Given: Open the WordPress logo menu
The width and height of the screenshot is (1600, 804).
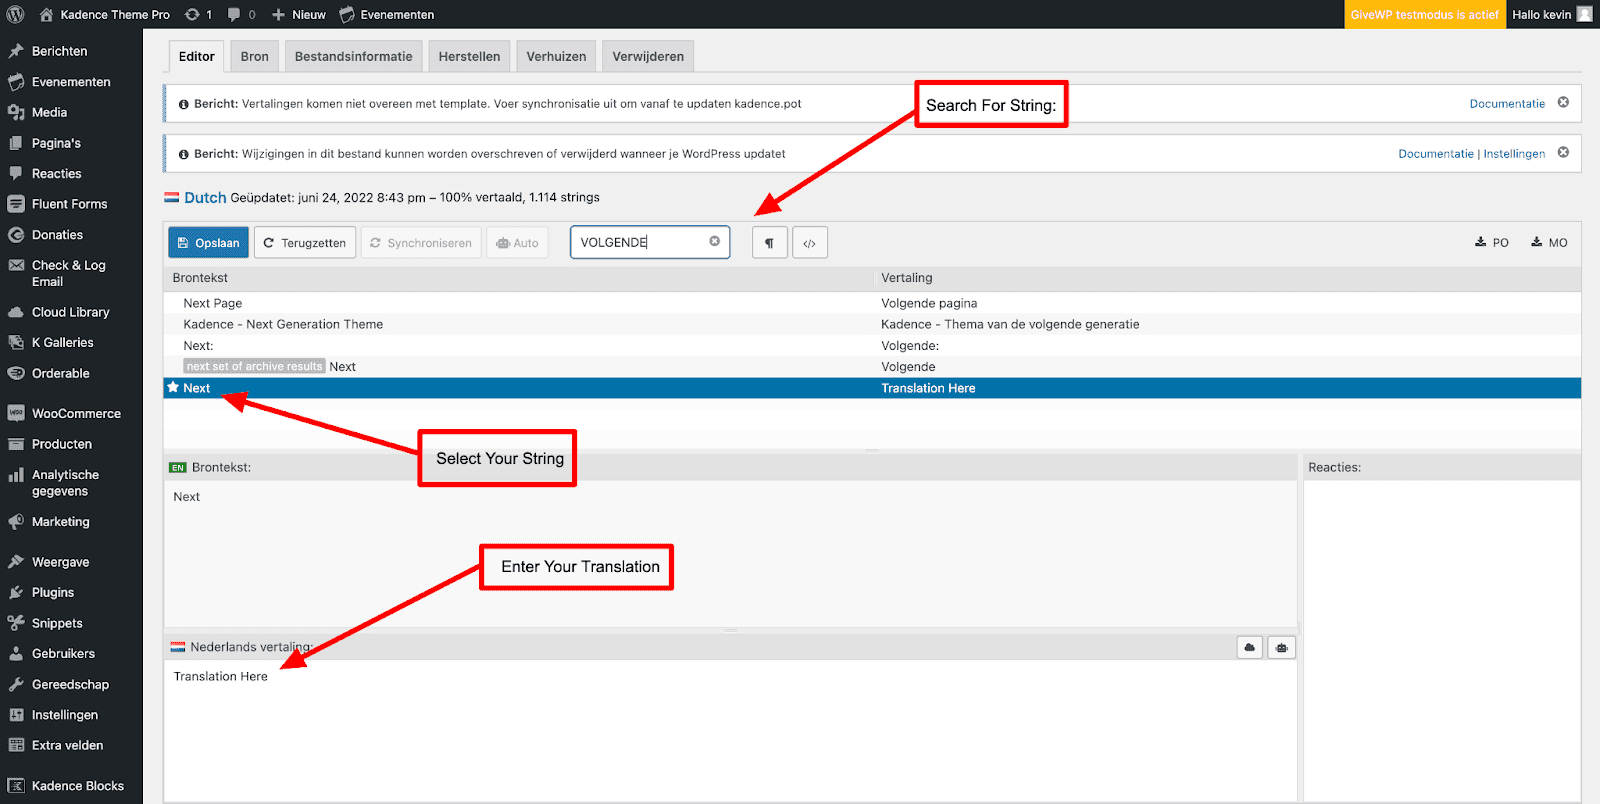Looking at the screenshot, I should (x=15, y=14).
